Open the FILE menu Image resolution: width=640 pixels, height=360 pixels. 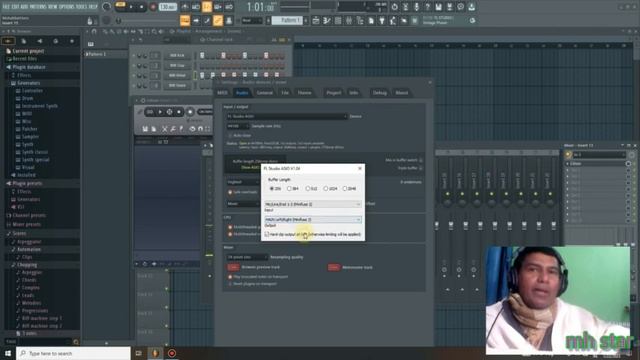(x=6, y=7)
